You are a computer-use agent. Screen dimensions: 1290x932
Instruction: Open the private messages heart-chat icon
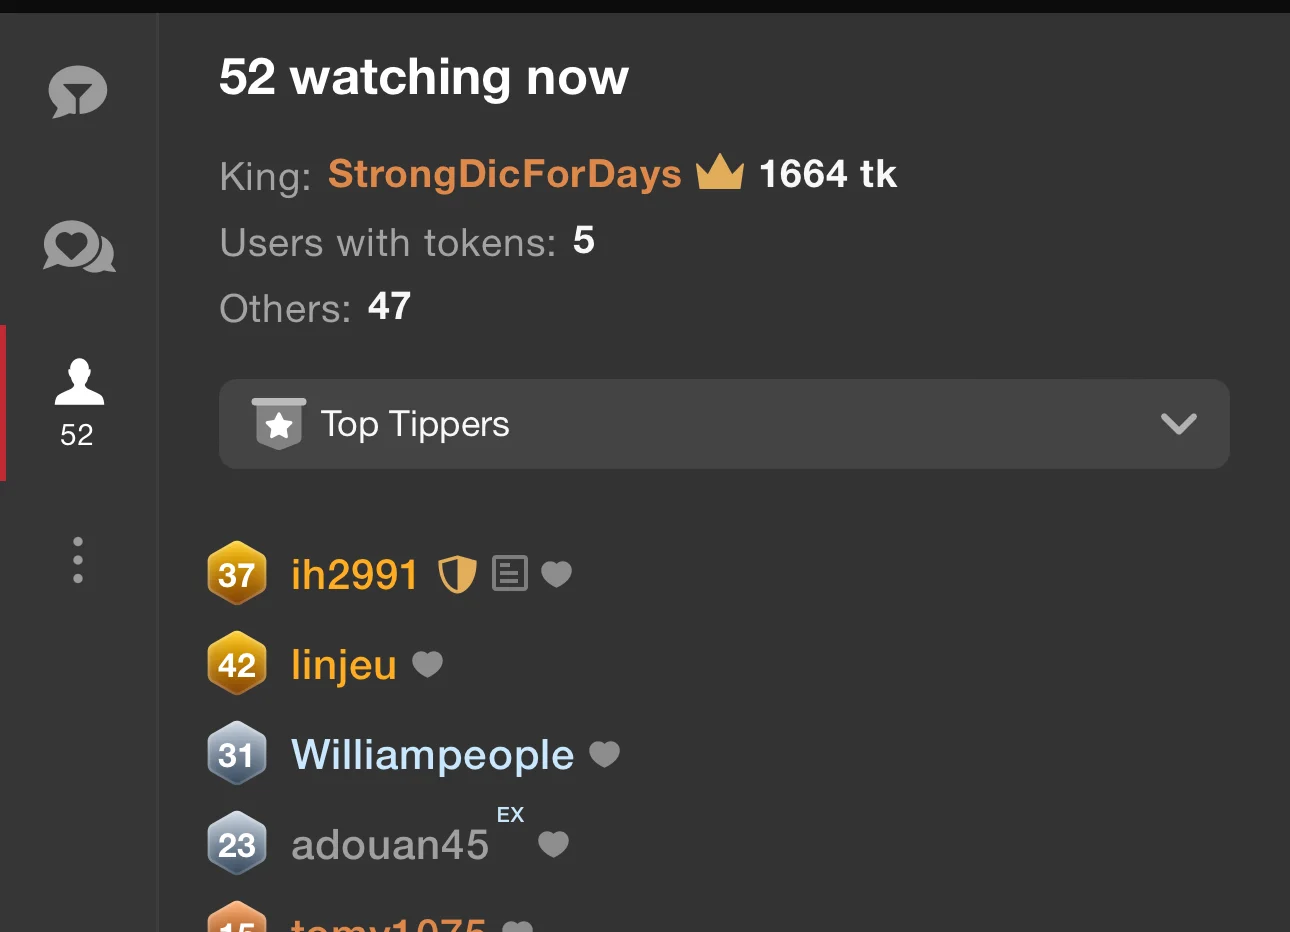click(x=79, y=247)
